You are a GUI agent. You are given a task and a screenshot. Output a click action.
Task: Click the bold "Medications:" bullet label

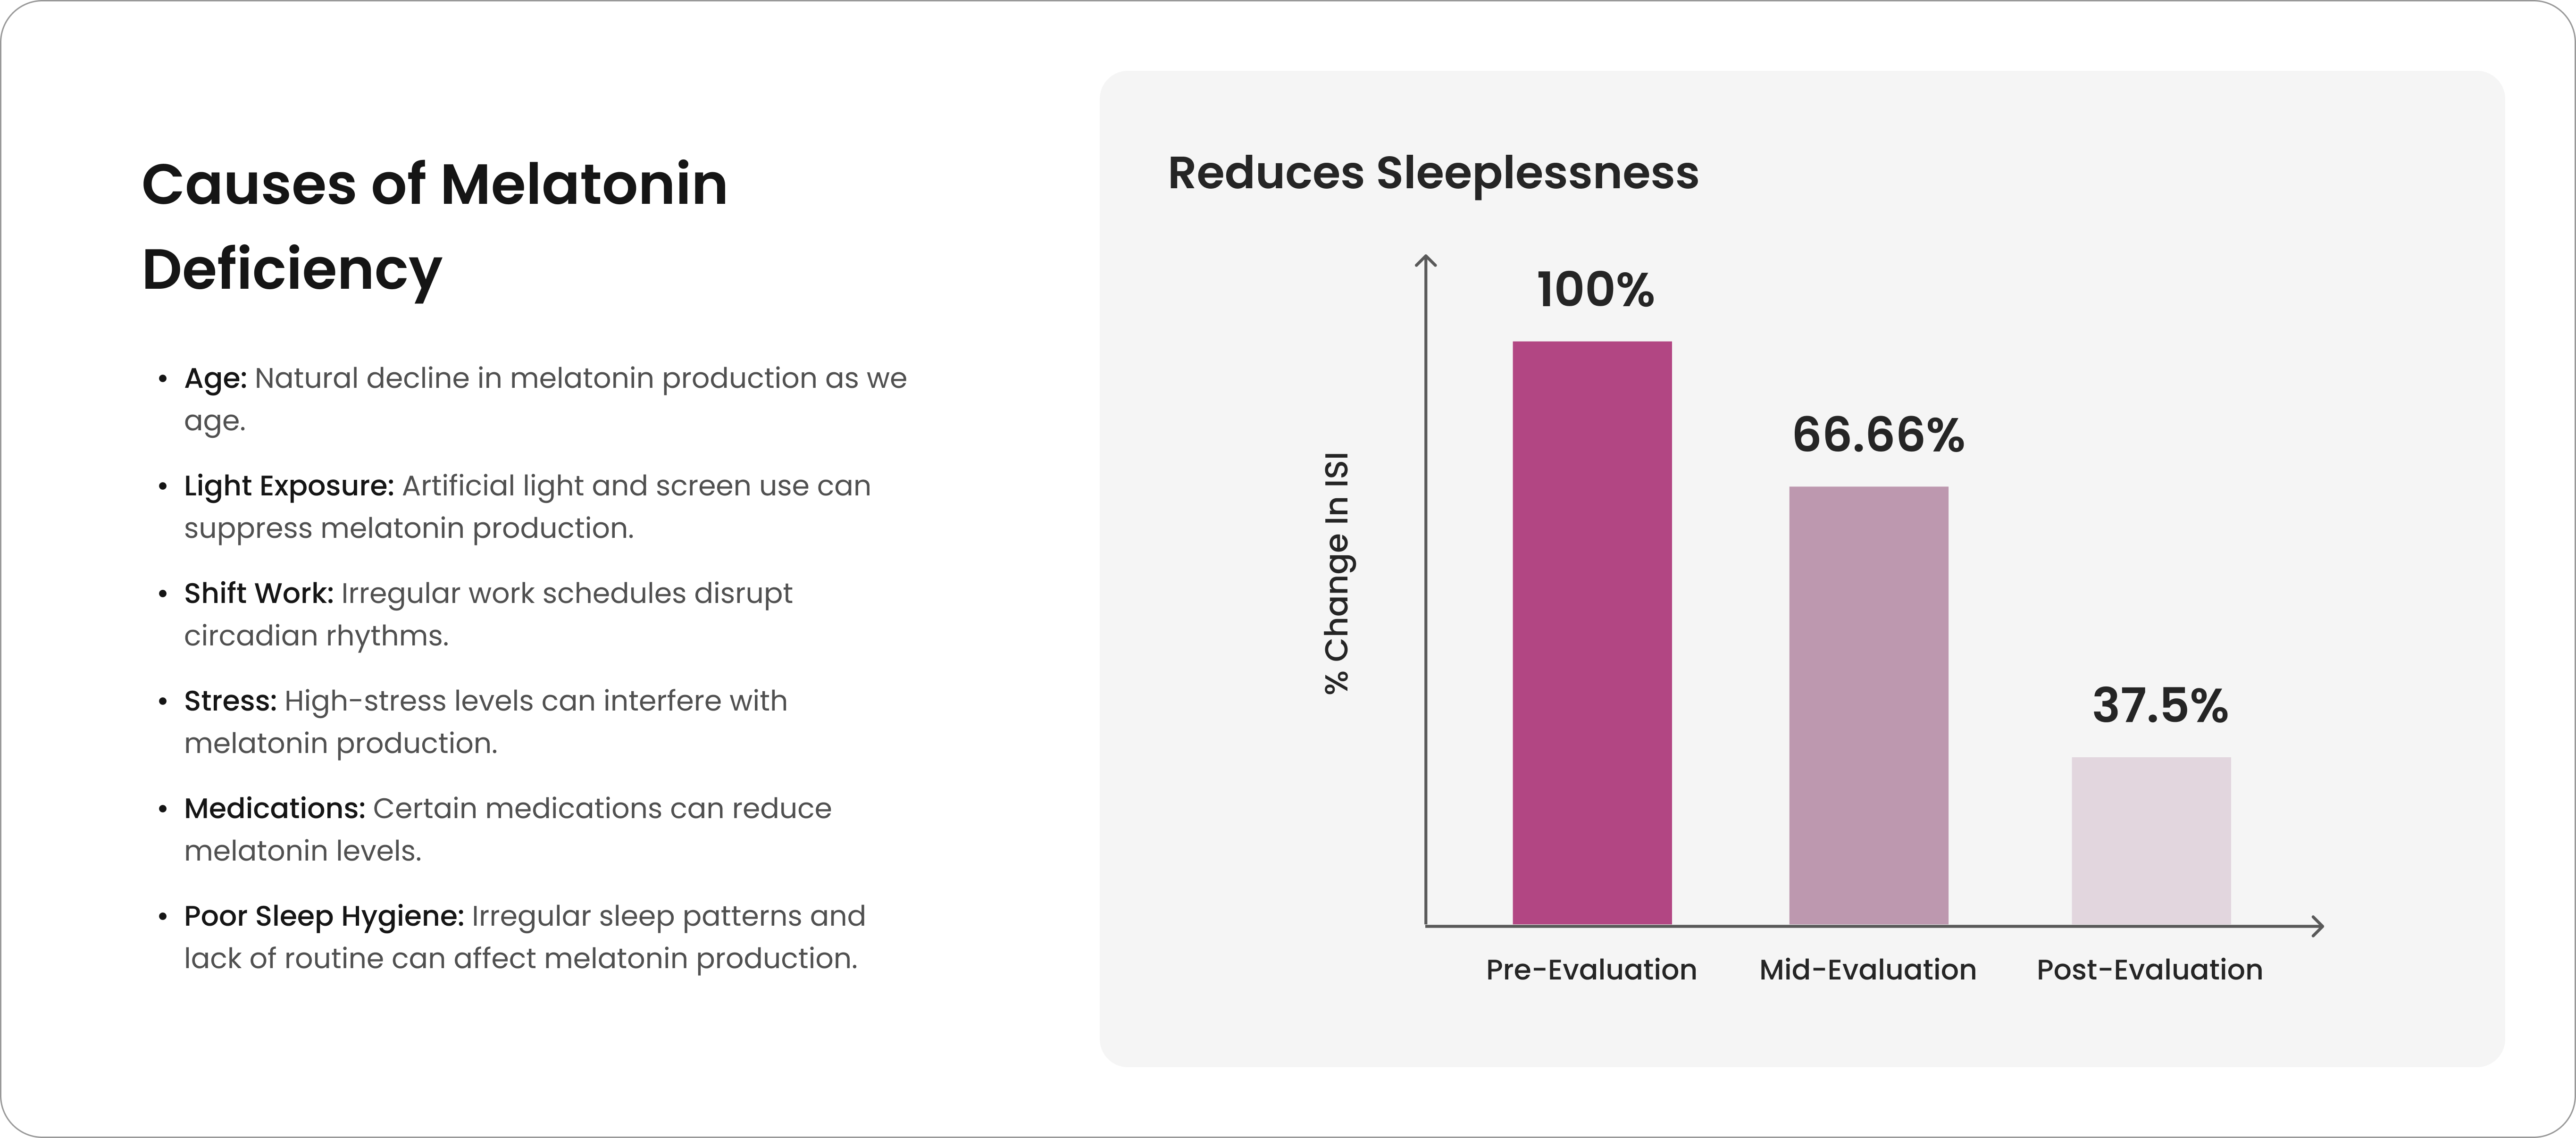[274, 808]
